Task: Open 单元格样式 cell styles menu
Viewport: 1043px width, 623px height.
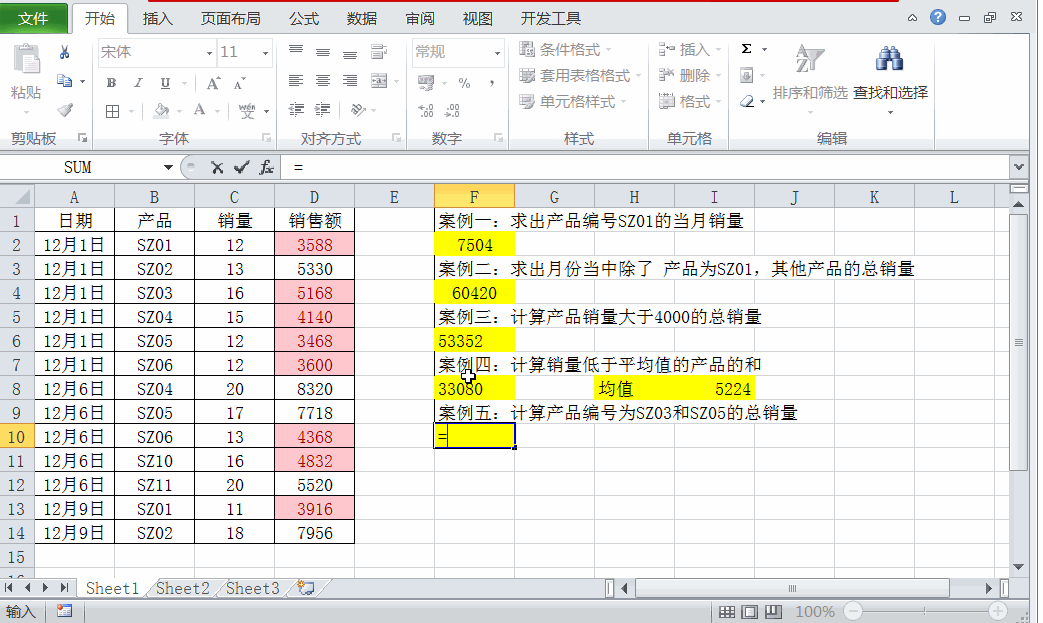Action: (573, 102)
